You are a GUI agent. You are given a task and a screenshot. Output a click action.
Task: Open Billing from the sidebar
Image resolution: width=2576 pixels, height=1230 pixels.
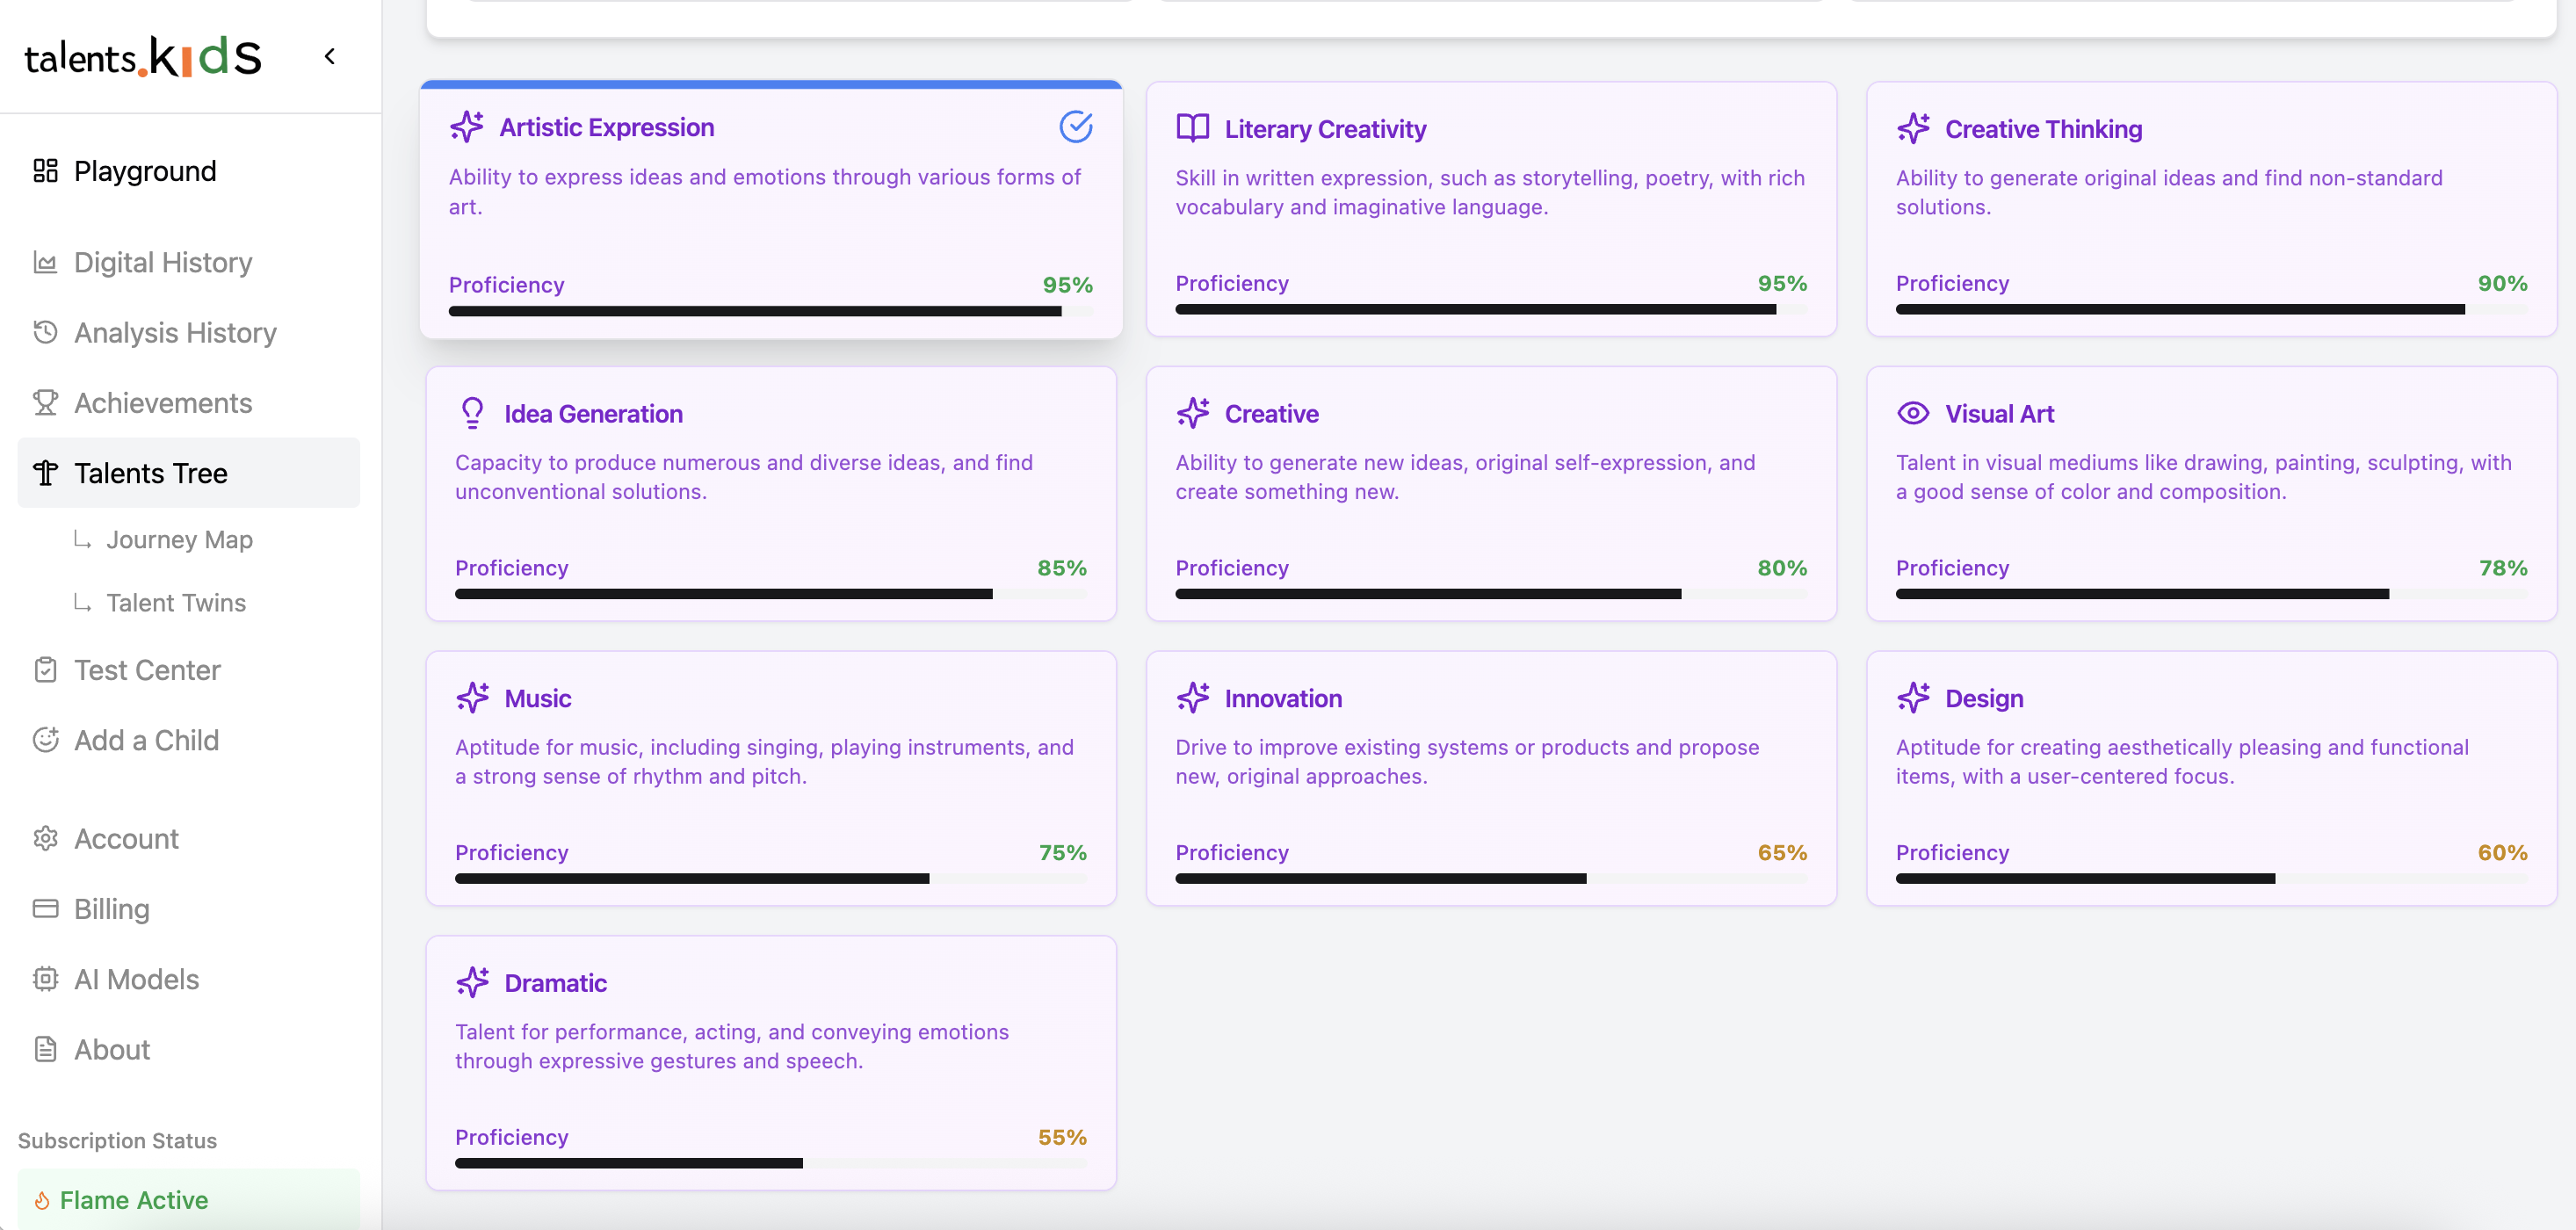point(188,908)
